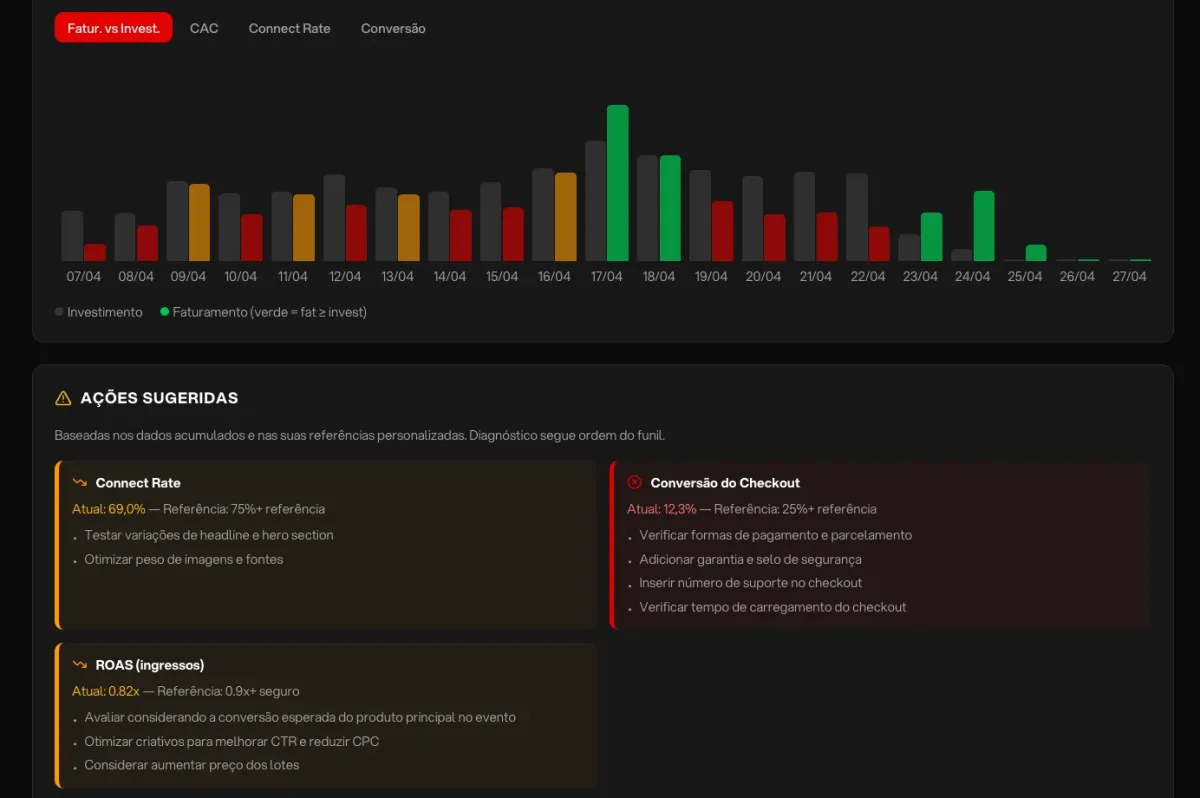The height and width of the screenshot is (798, 1200).
Task: Show the Conversão chart tab
Action: click(393, 28)
